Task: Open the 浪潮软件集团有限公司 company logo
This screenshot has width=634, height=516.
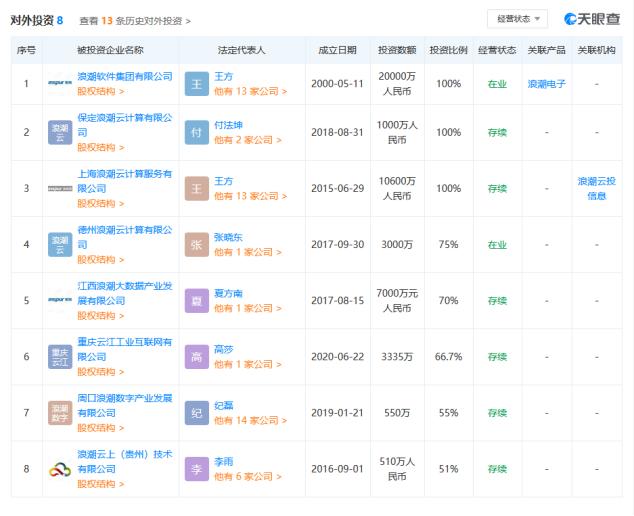Action: pyautogui.click(x=60, y=83)
